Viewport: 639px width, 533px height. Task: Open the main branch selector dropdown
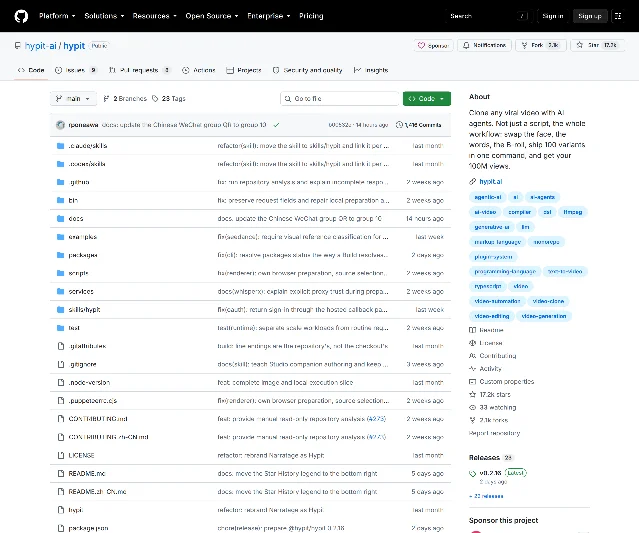tap(73, 99)
